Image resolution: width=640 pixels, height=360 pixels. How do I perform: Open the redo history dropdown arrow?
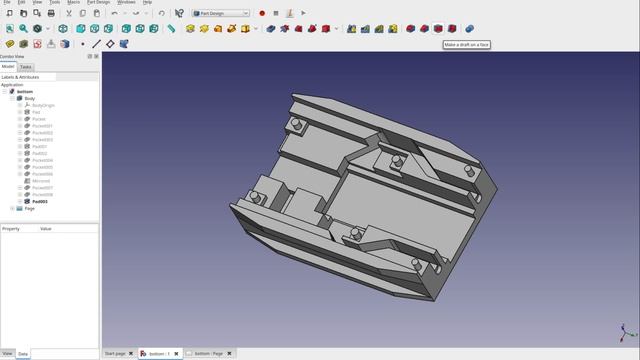pos(146,13)
